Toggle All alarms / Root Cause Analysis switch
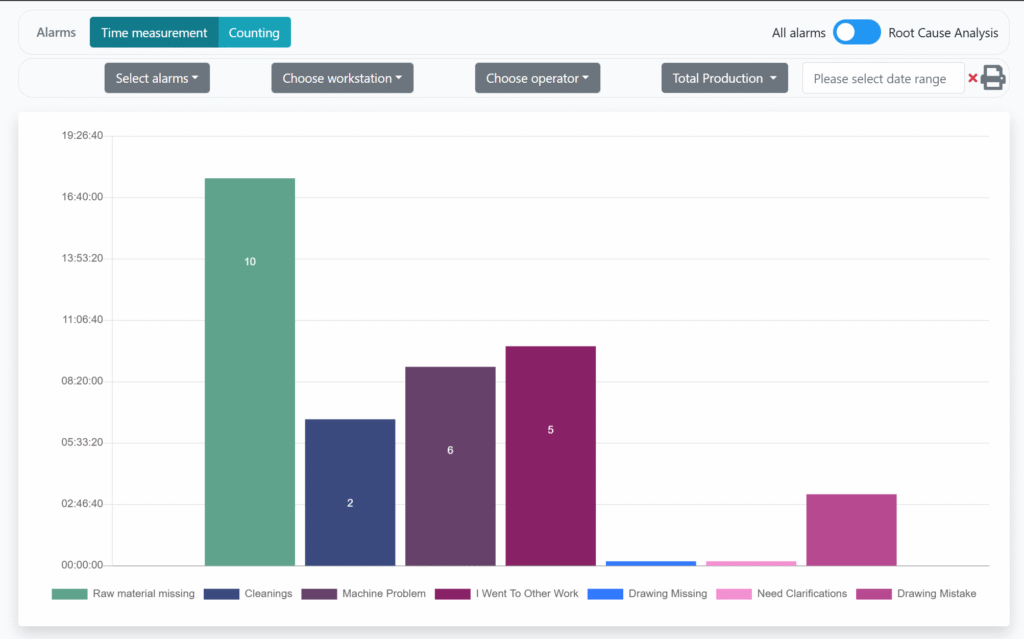The image size is (1024, 639). [x=857, y=33]
